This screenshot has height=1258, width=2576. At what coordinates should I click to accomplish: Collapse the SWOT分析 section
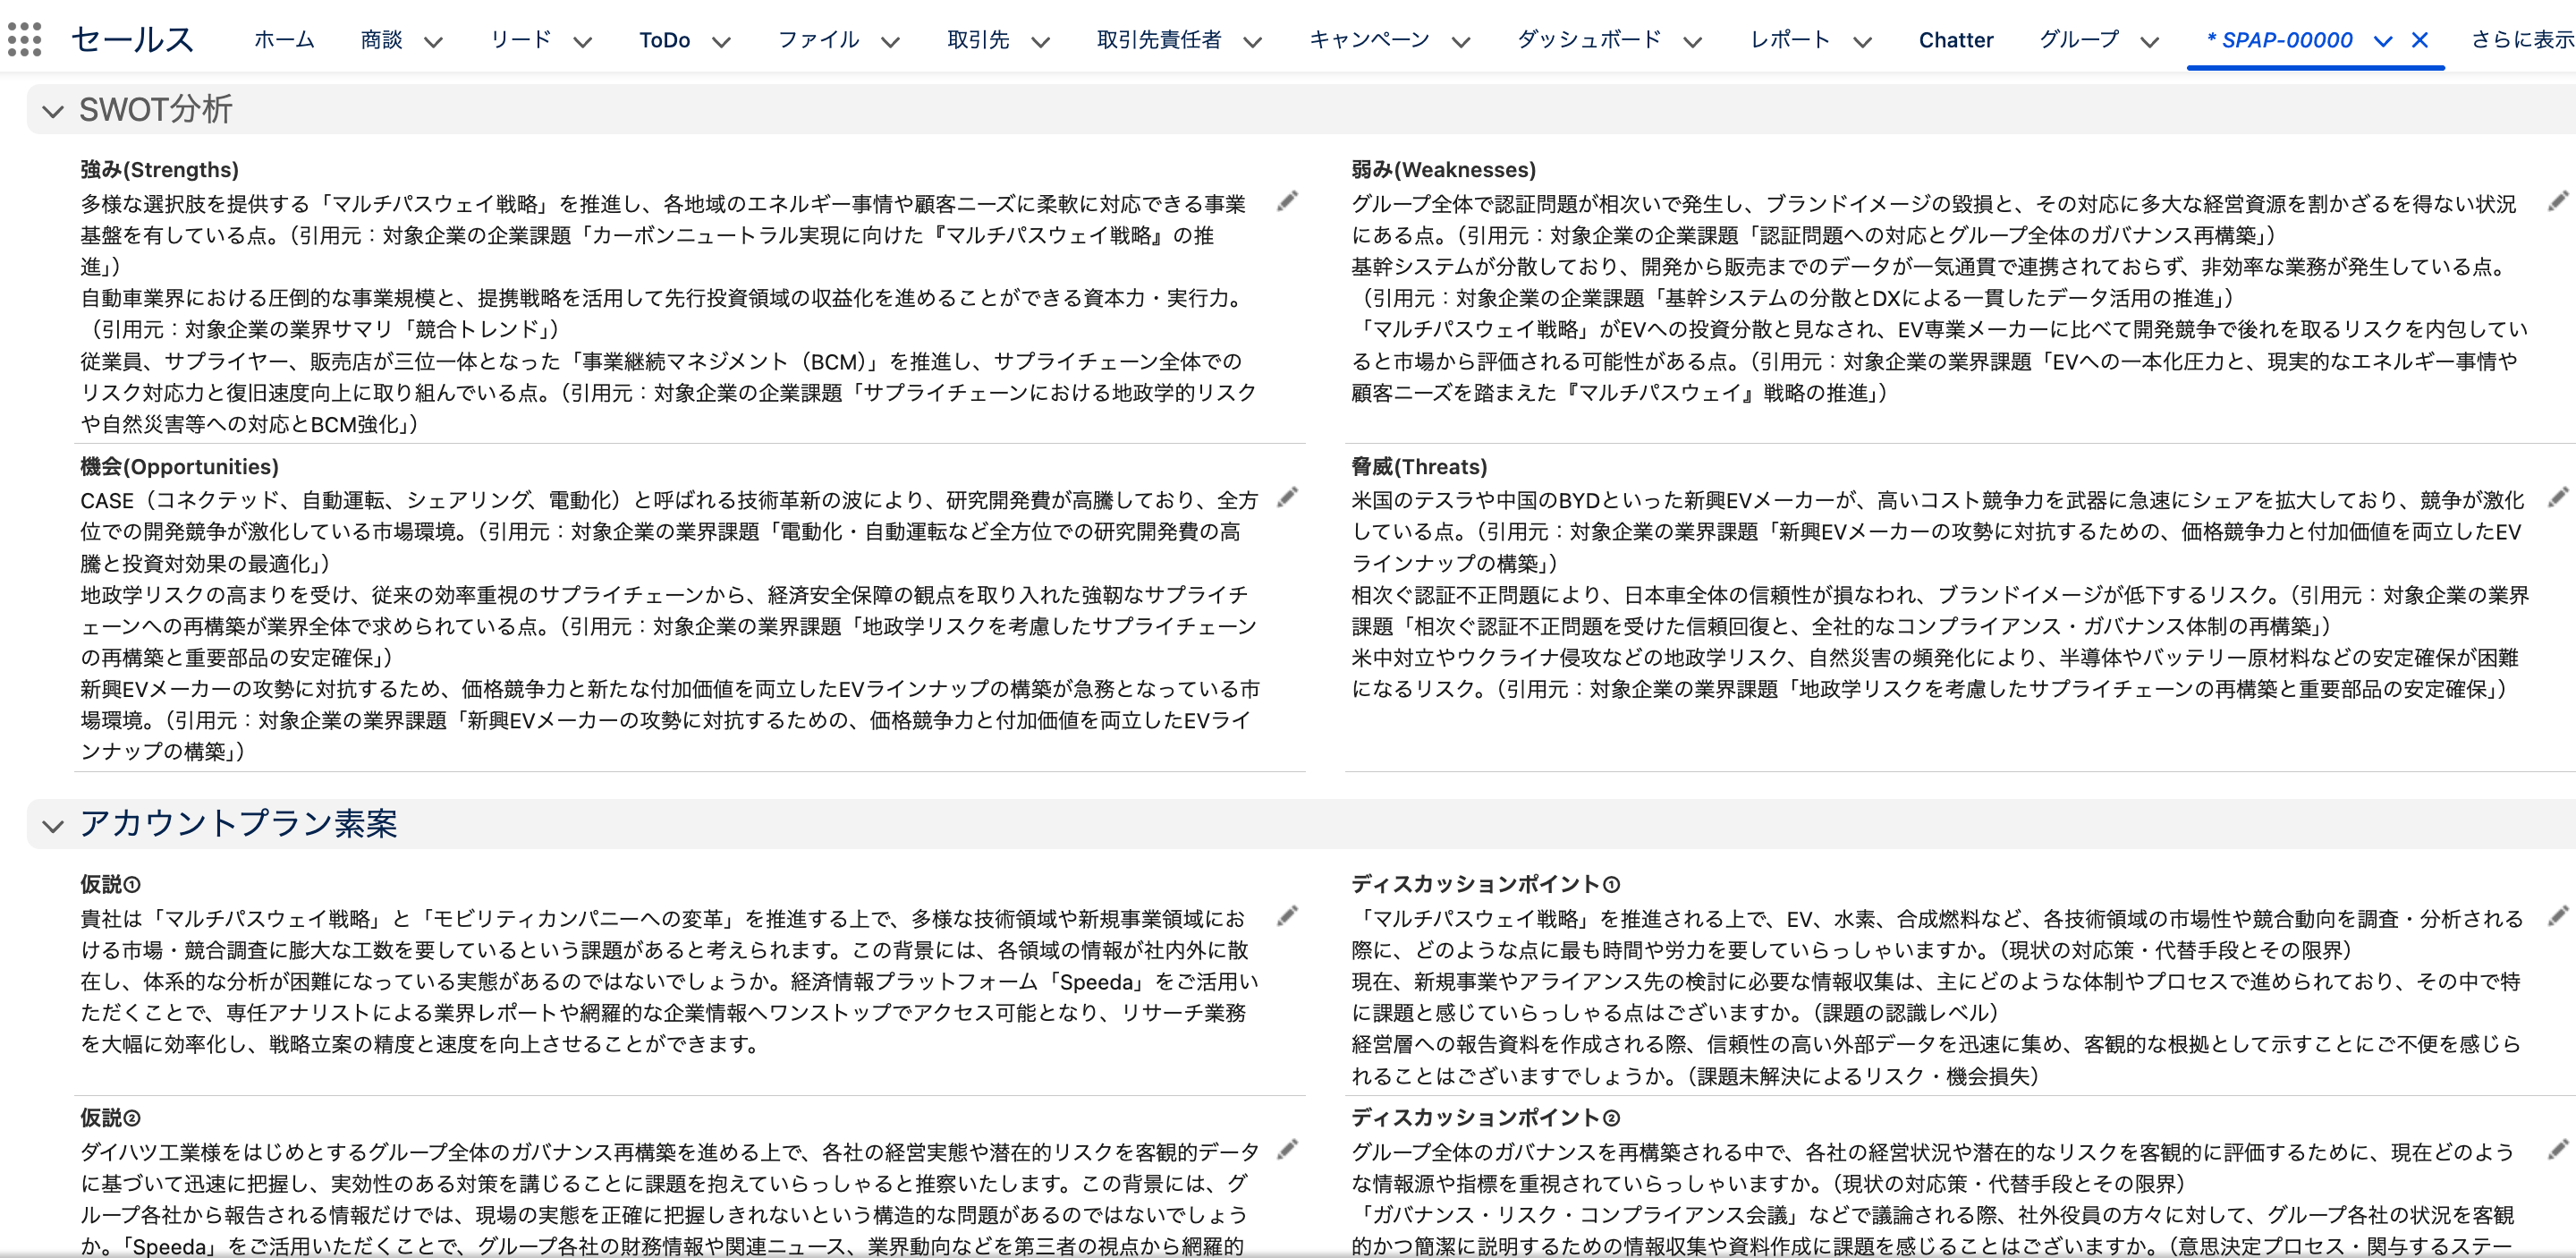point(53,111)
